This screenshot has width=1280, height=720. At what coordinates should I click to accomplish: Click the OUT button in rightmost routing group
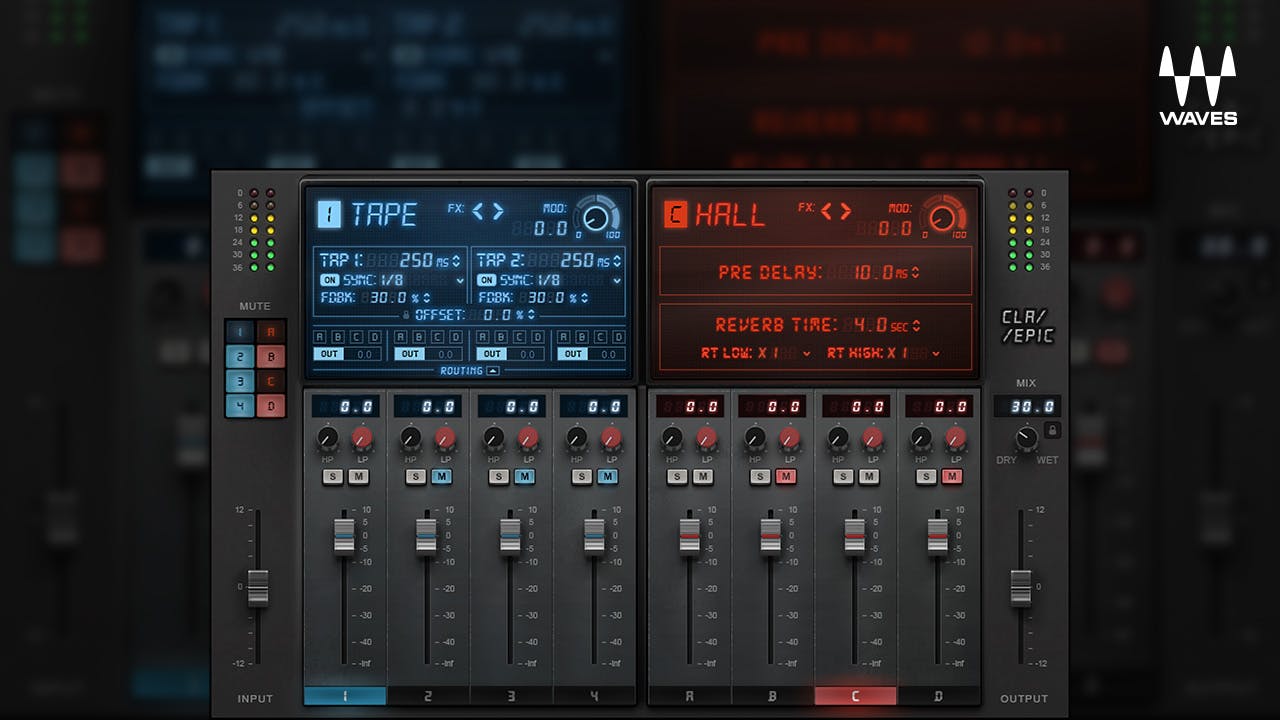[572, 354]
